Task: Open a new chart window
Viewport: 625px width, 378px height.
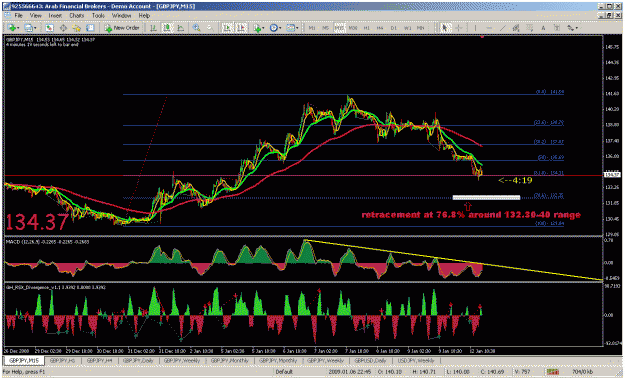Action: pos(12,28)
